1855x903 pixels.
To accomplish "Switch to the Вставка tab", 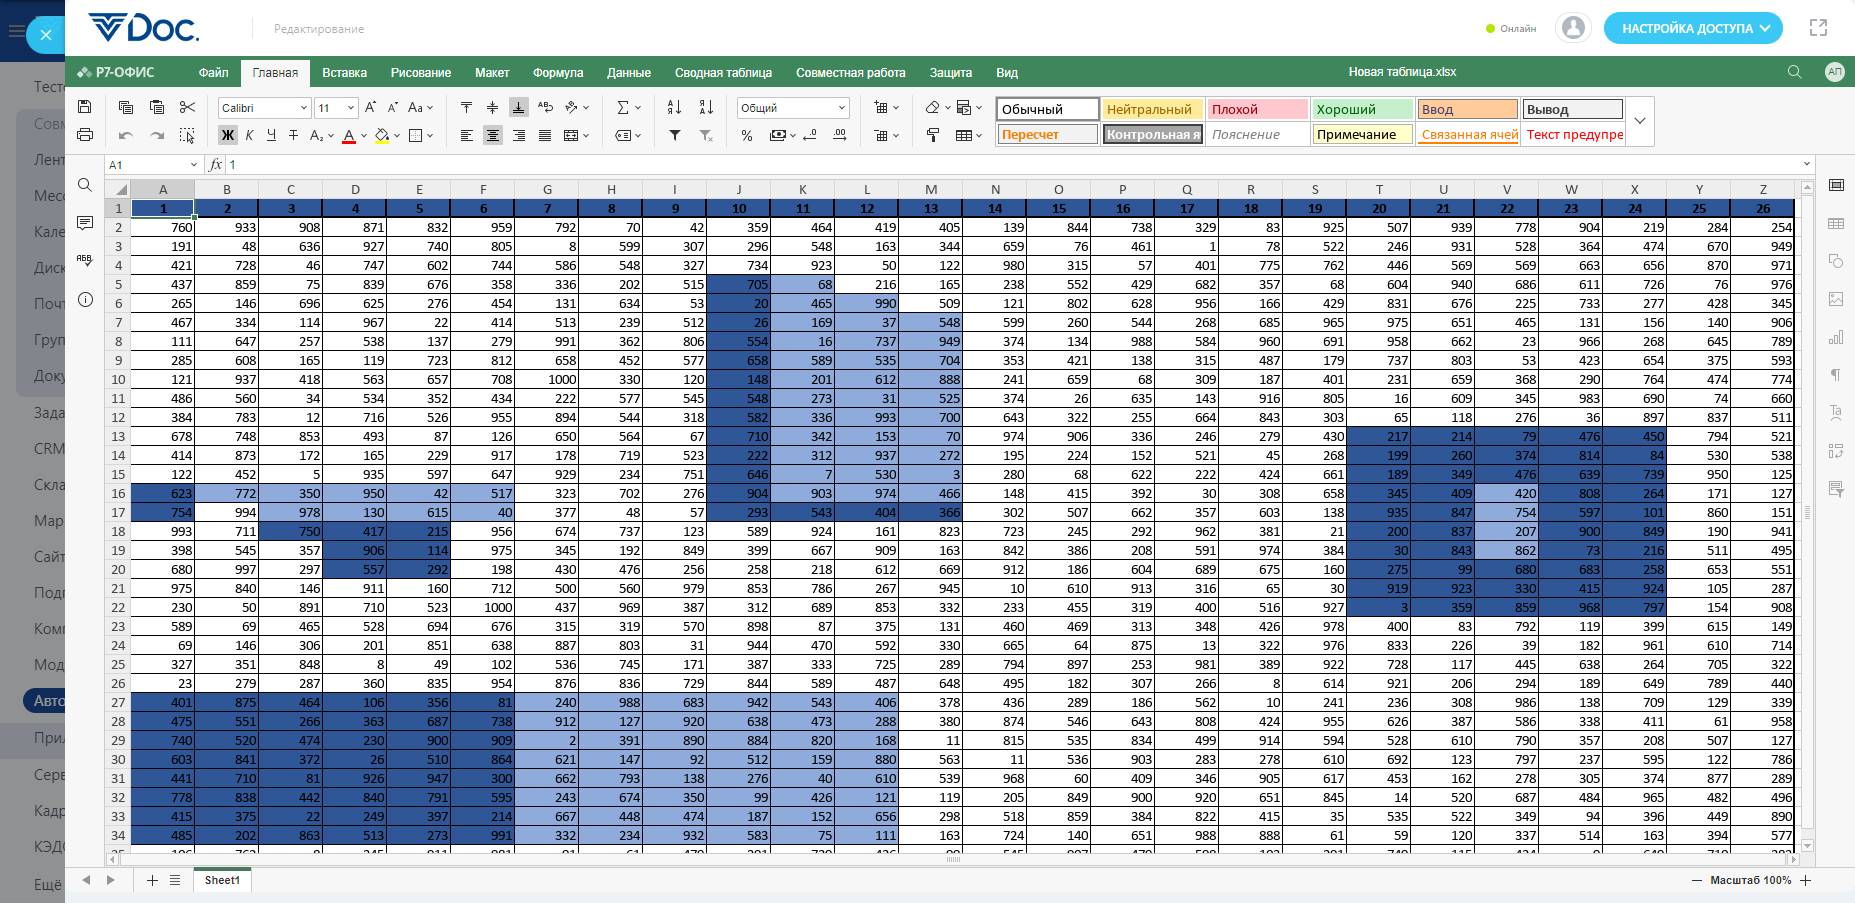I will 344,73.
